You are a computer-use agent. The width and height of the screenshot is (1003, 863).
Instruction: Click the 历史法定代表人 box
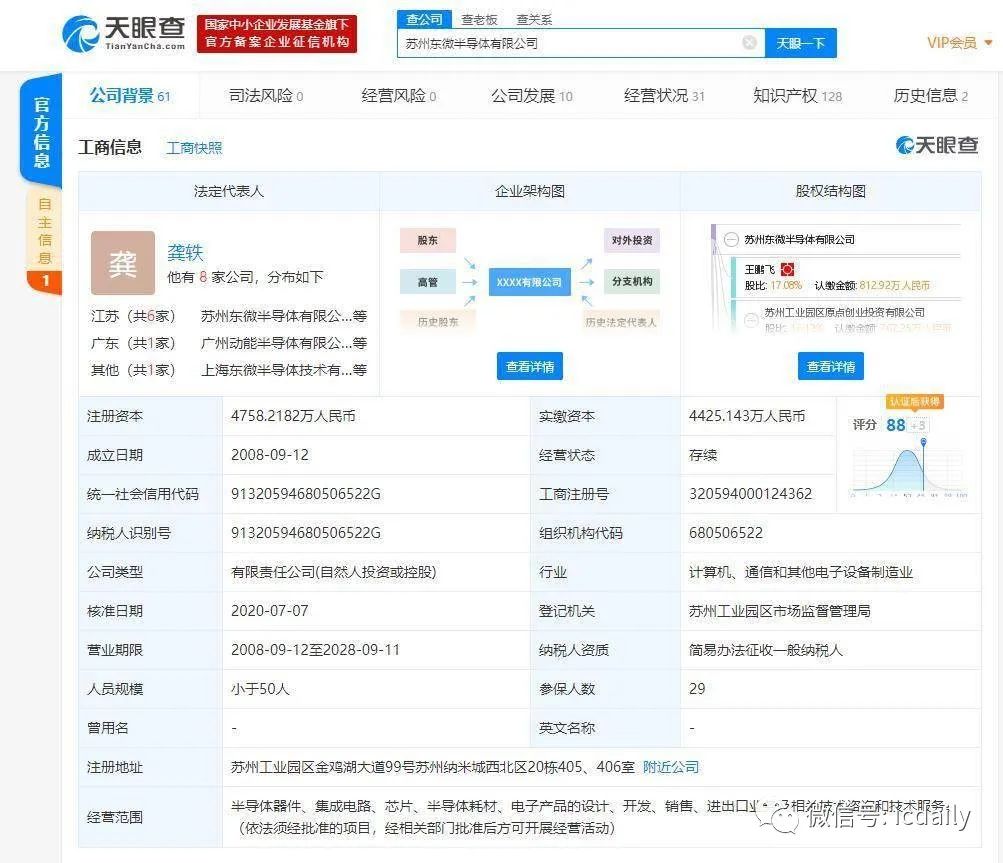point(621,322)
